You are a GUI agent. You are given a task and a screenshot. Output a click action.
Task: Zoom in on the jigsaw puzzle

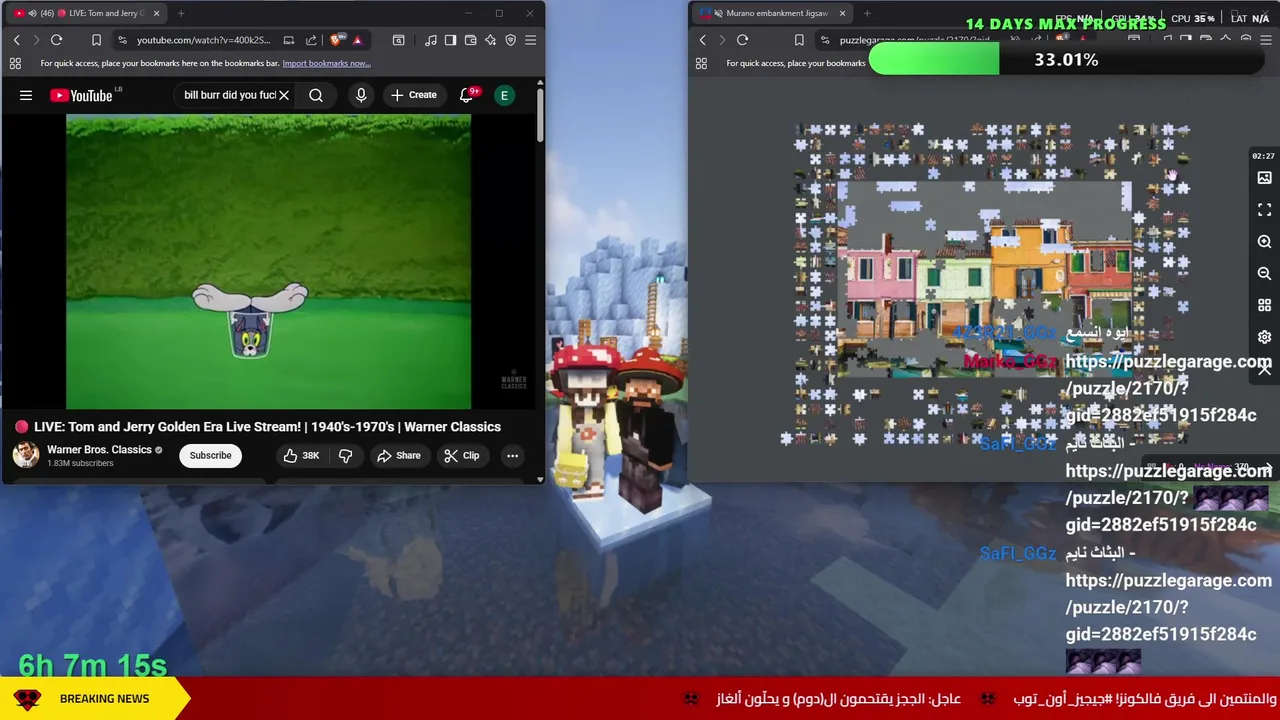point(1264,242)
